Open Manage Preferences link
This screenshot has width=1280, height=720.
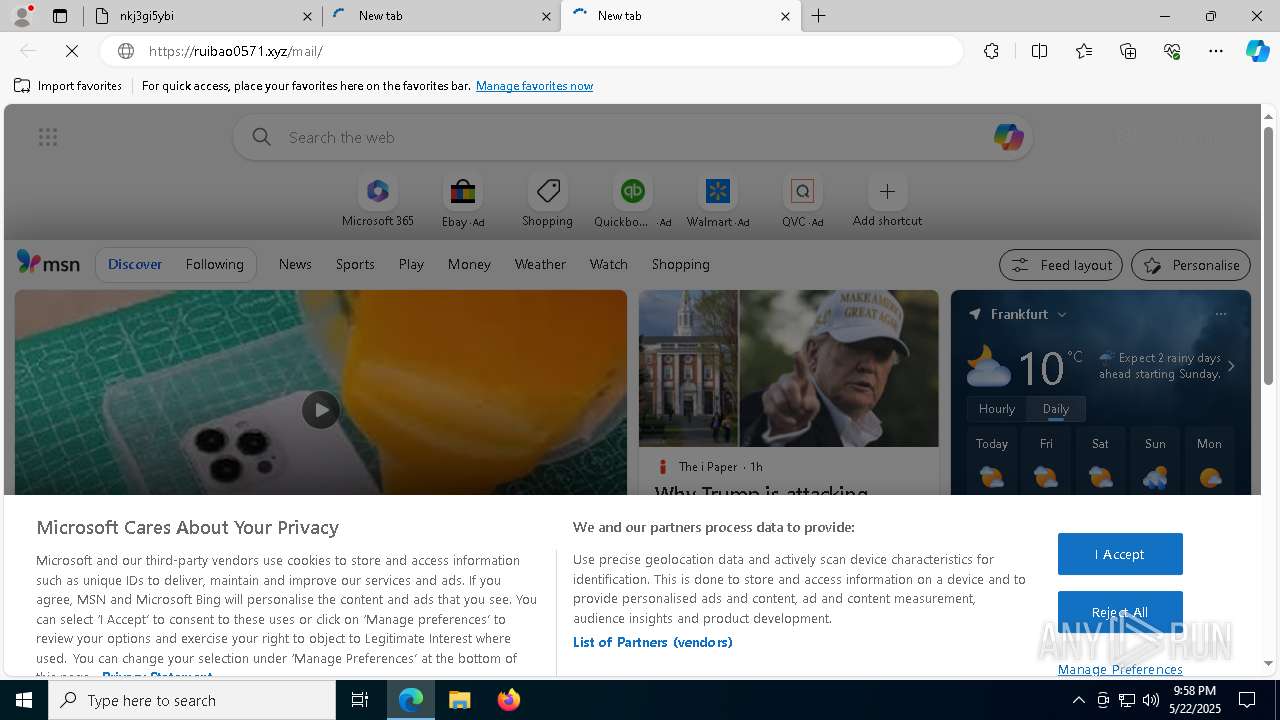point(1120,669)
